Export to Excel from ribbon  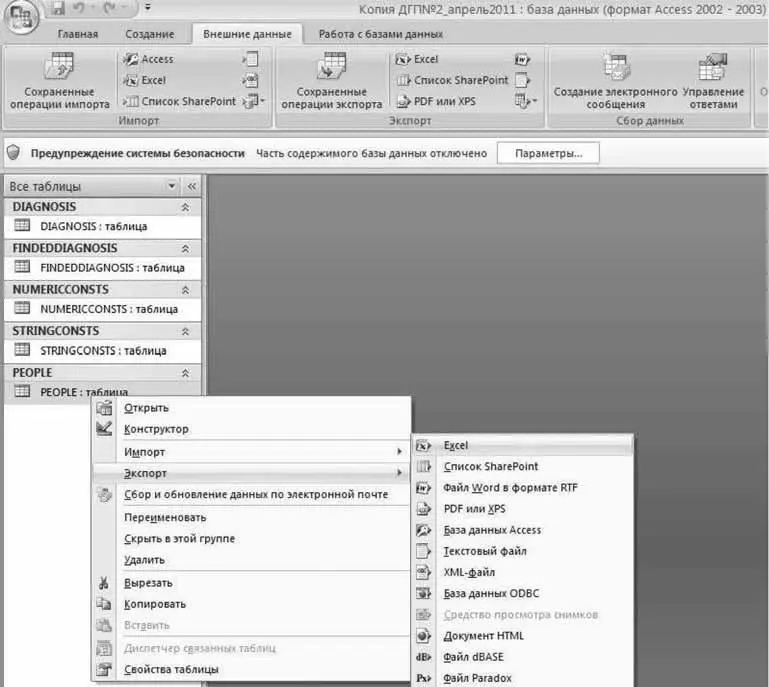click(417, 59)
